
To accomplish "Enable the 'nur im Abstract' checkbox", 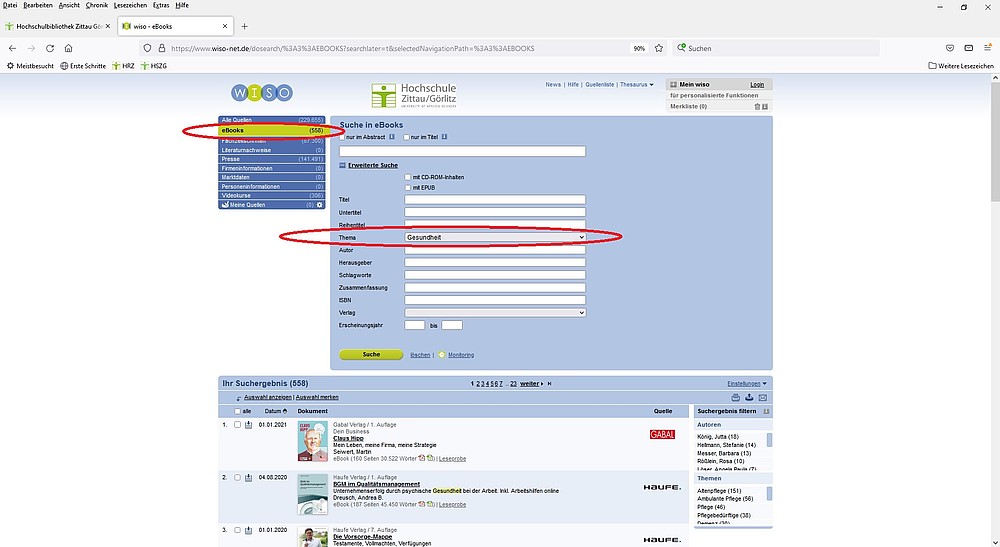I will pyautogui.click(x=343, y=137).
